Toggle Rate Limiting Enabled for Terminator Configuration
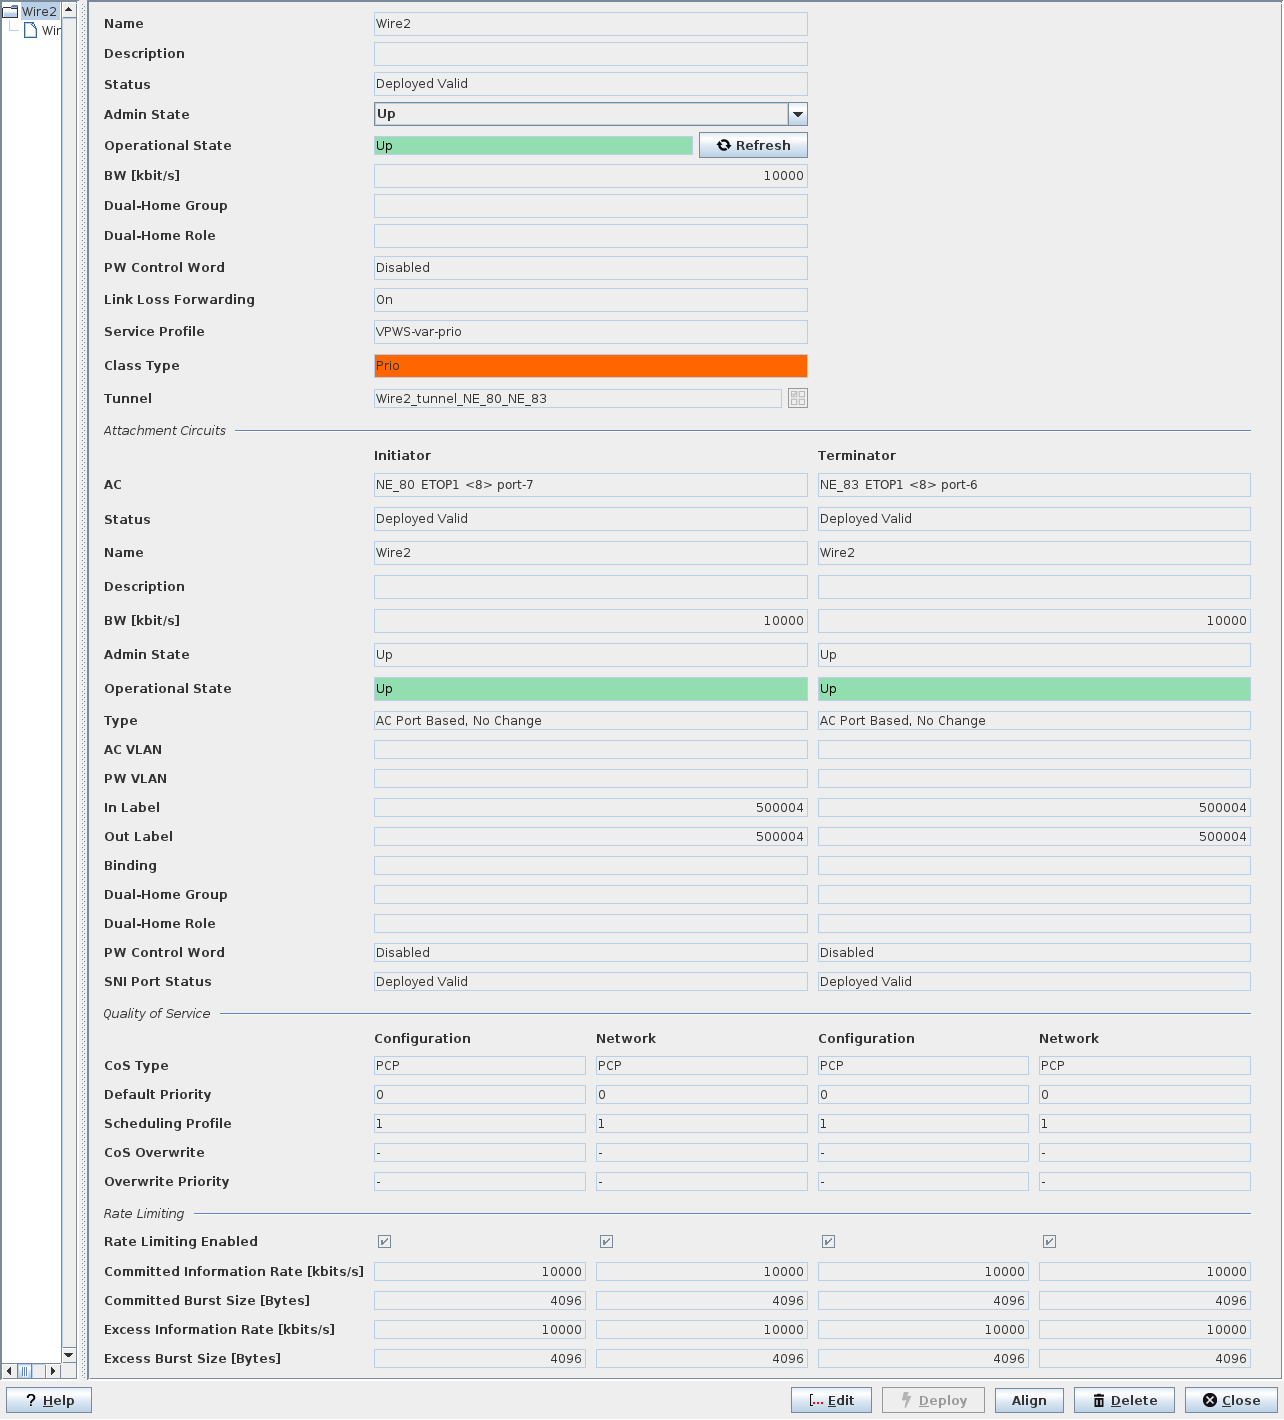The image size is (1284, 1420). tap(828, 1241)
